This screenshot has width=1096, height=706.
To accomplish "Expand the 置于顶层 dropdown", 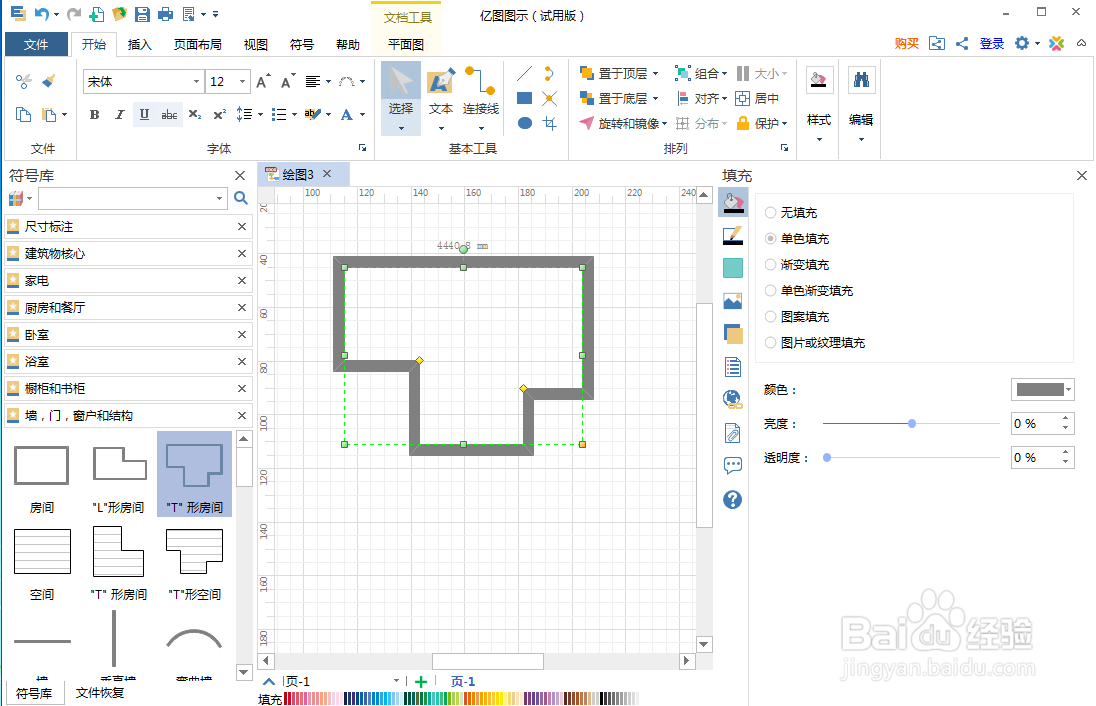I will coord(655,73).
